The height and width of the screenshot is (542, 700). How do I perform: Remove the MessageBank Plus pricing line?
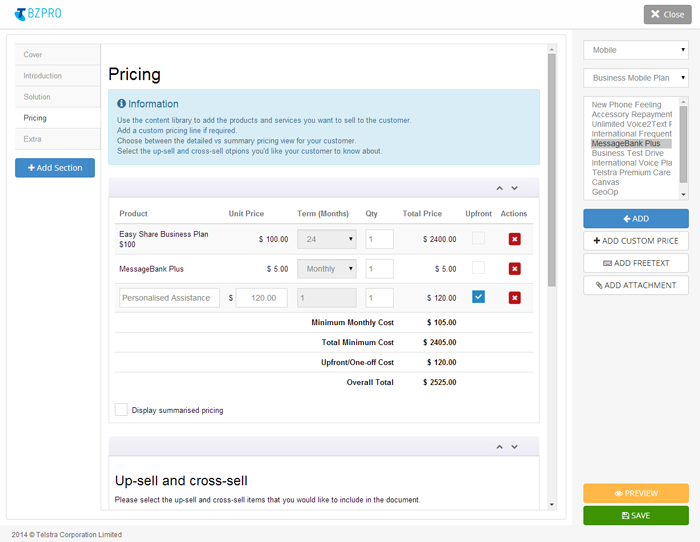pyautogui.click(x=514, y=269)
